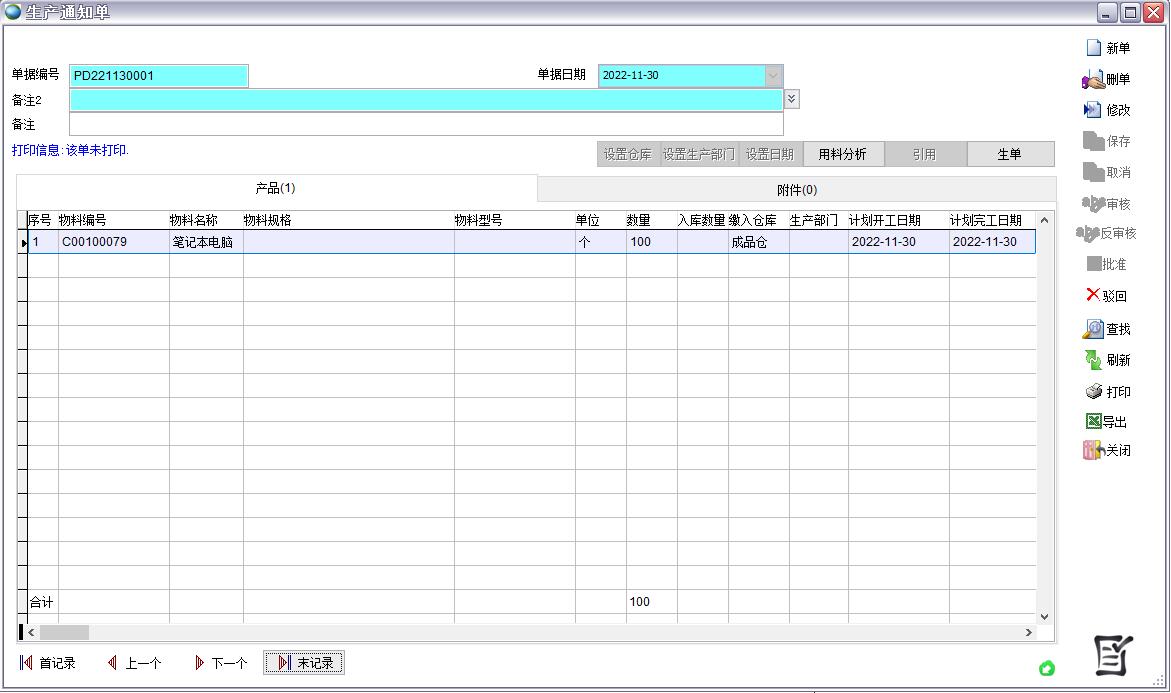Go to the 首记录 first record
The width and height of the screenshot is (1171, 693).
(x=48, y=663)
